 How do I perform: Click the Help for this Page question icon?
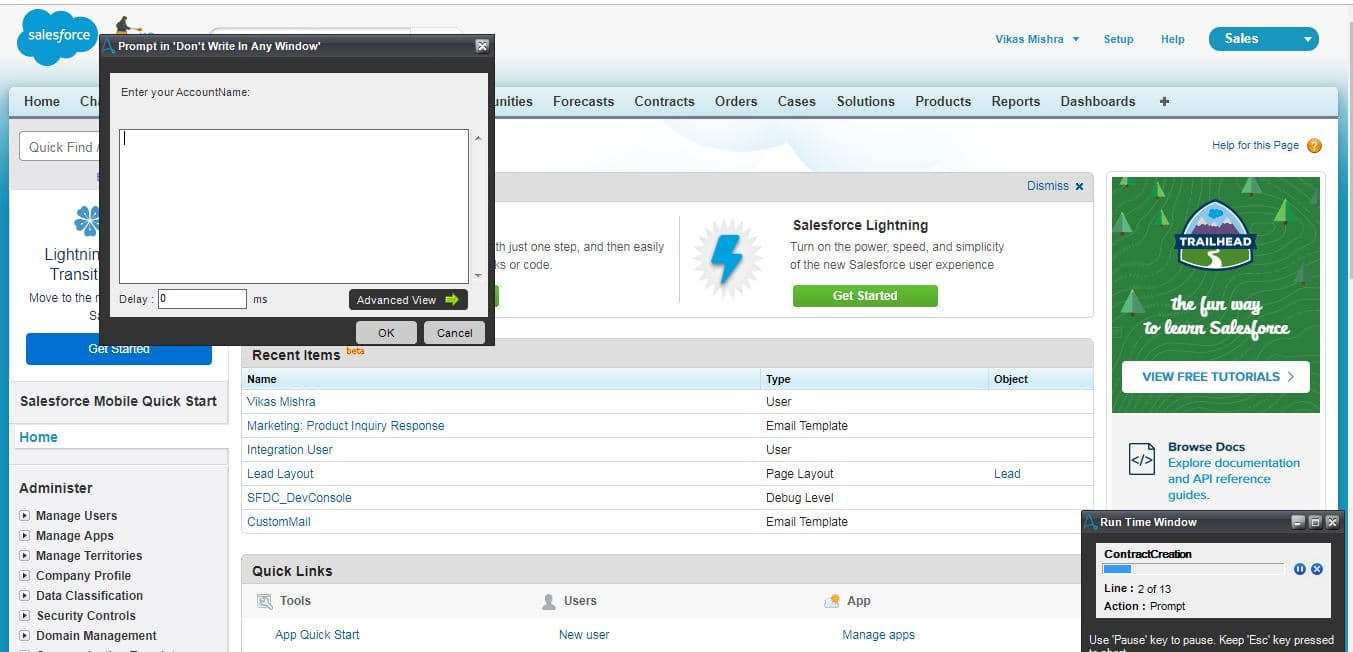pos(1314,146)
